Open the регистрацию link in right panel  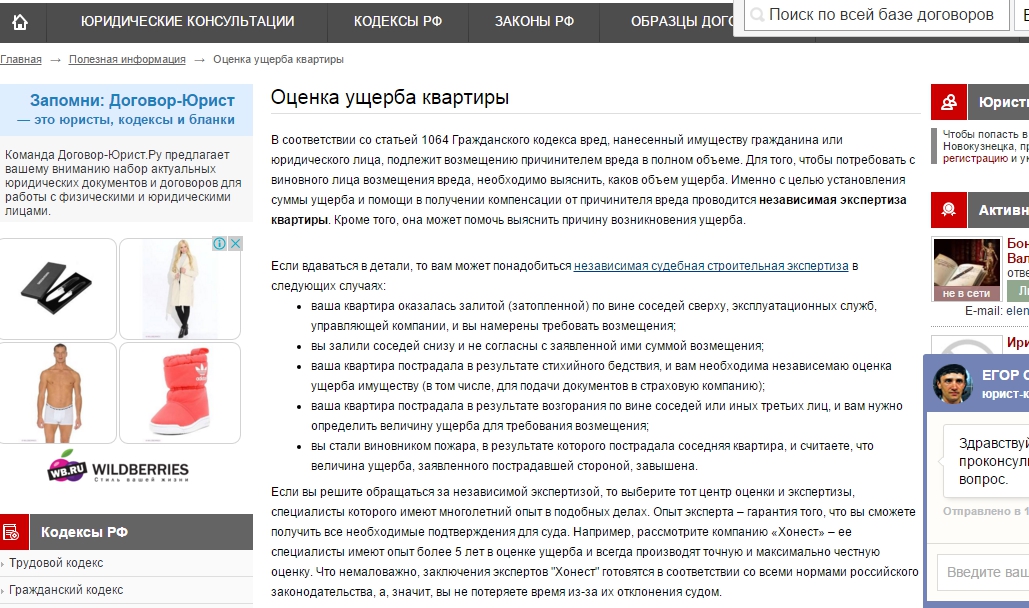point(975,158)
